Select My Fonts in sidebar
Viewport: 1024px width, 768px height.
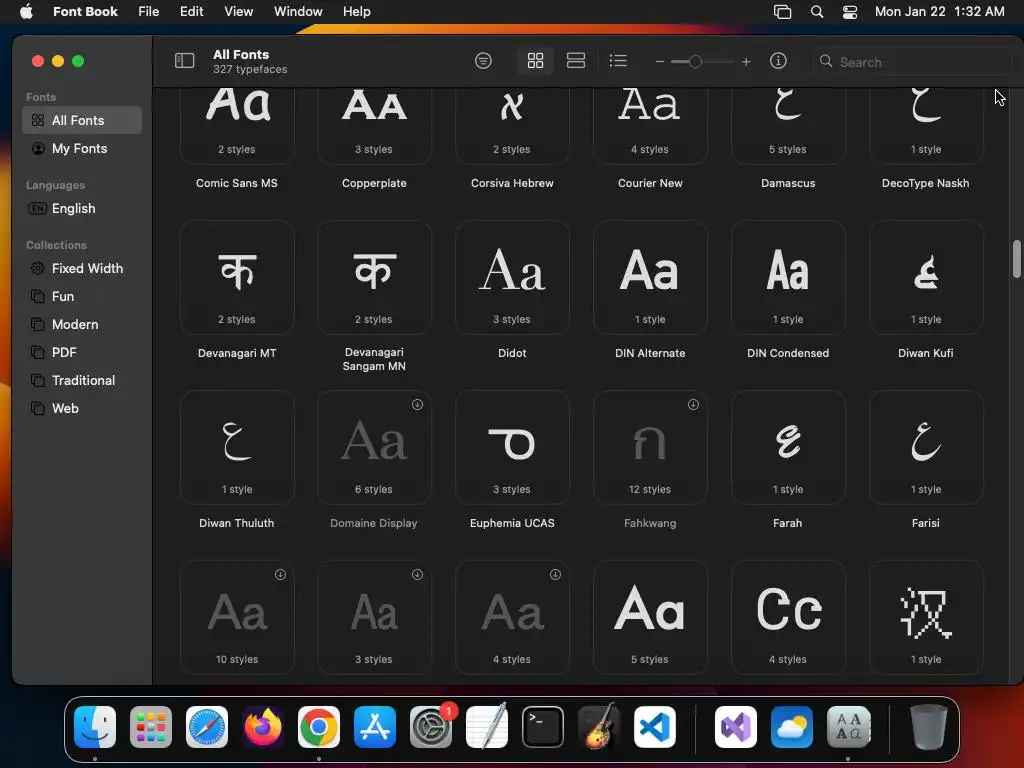coord(82,148)
